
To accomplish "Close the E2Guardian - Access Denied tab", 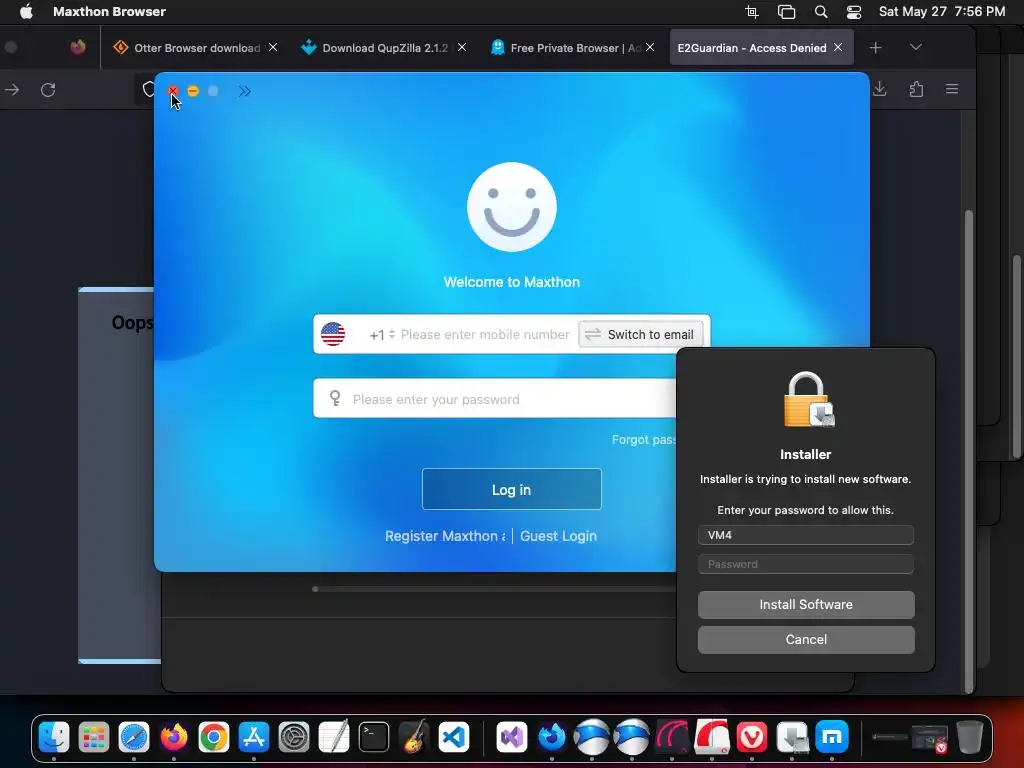I will coord(838,47).
